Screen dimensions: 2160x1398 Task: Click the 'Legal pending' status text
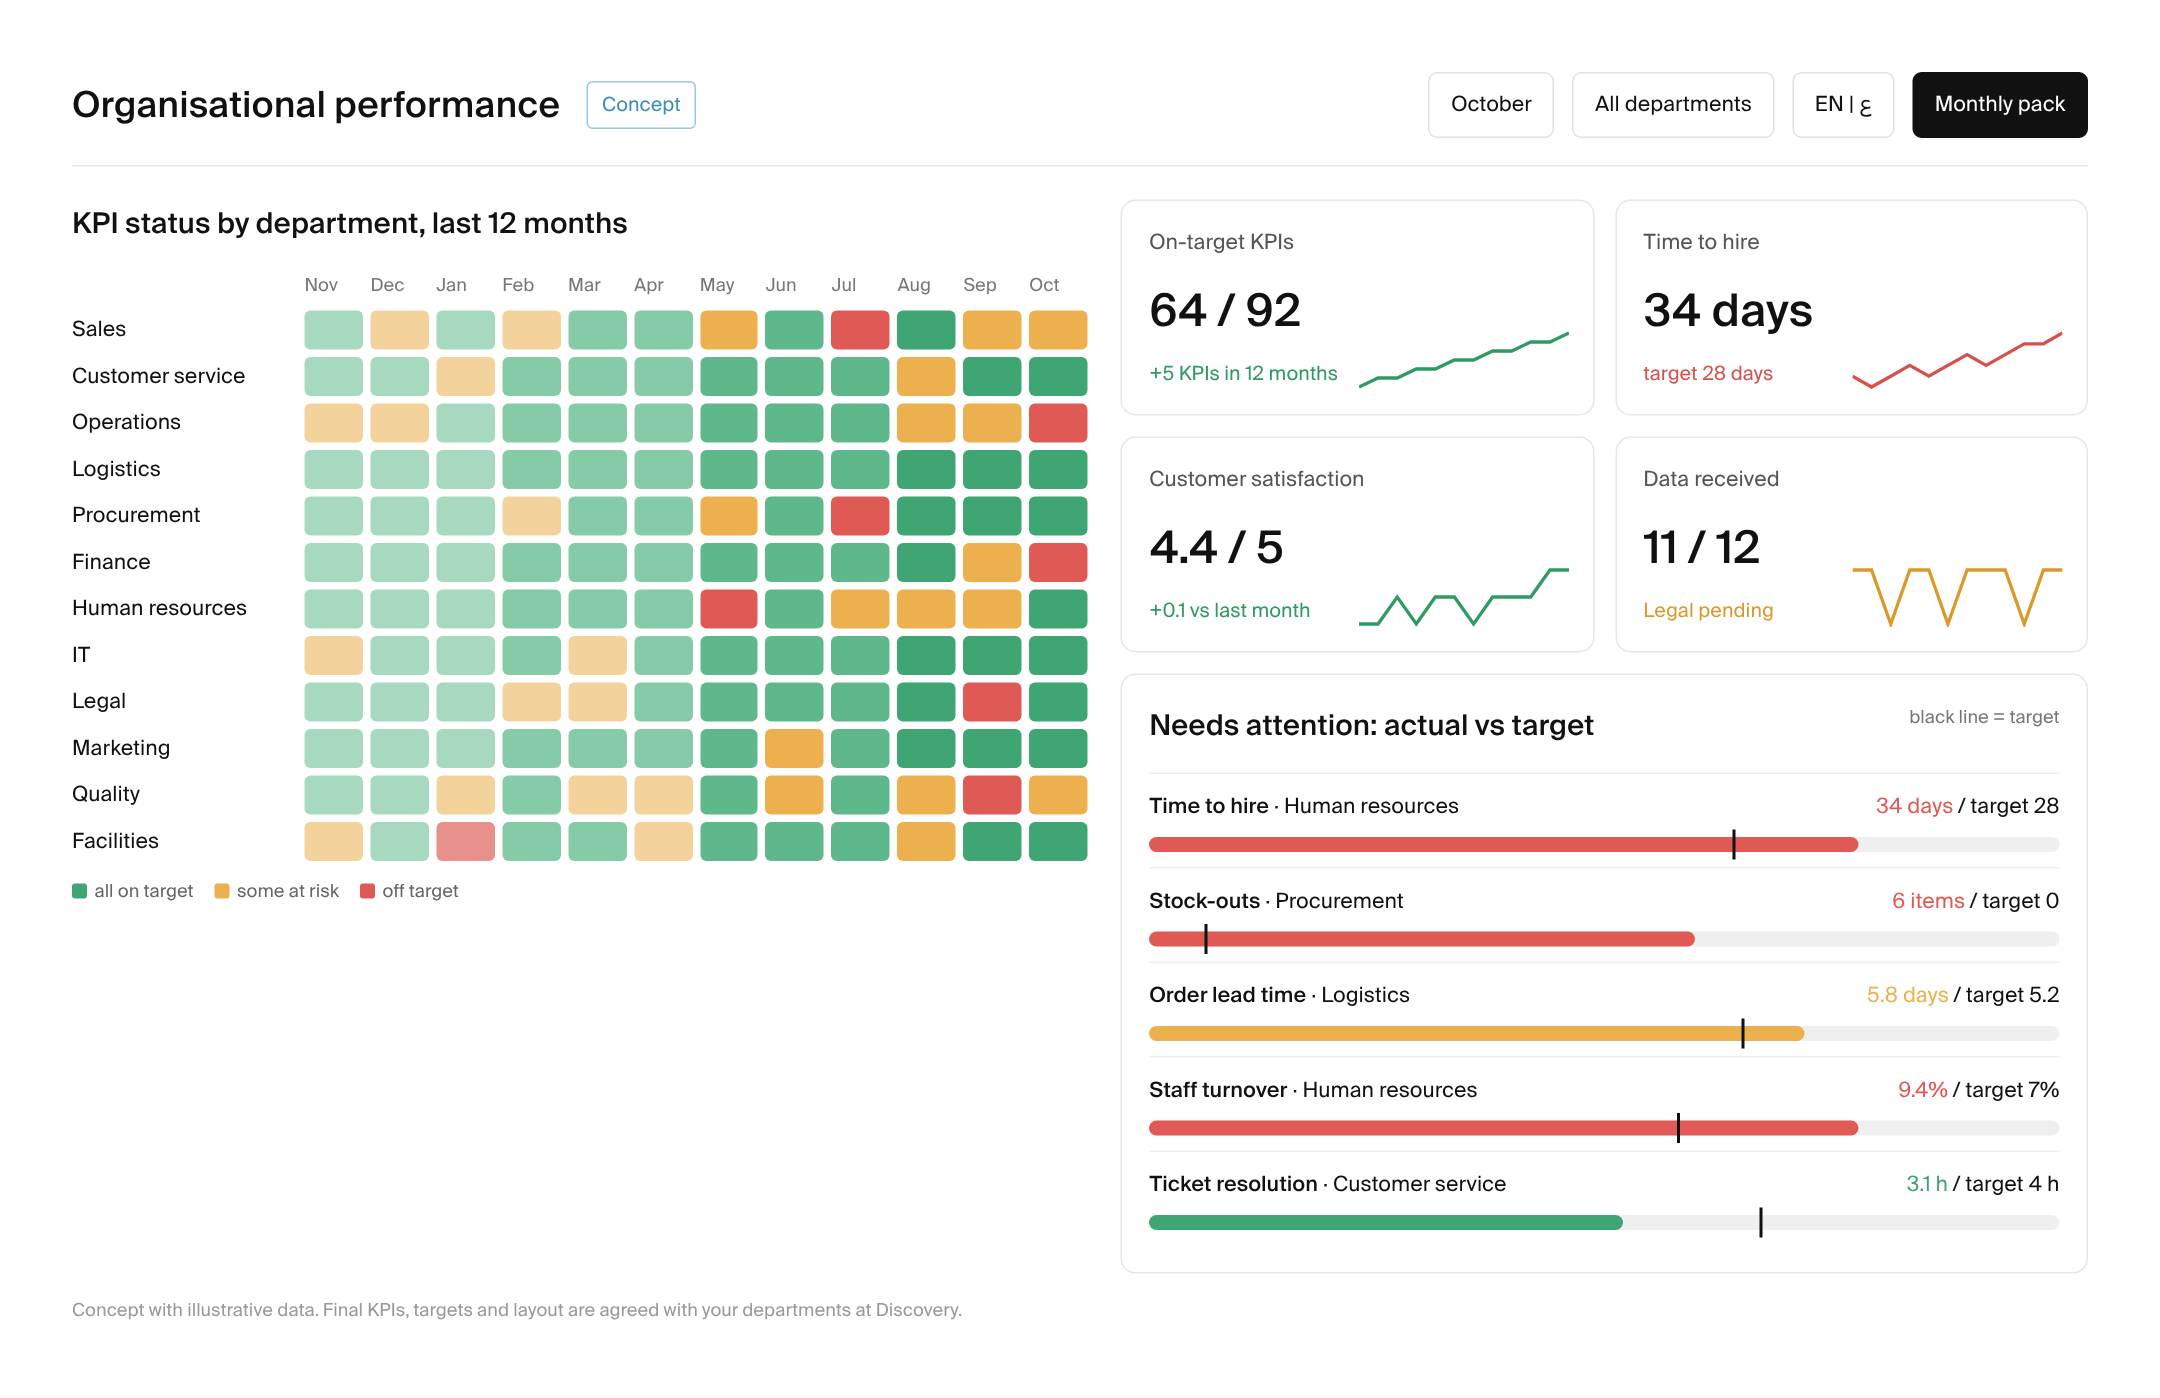(1708, 610)
